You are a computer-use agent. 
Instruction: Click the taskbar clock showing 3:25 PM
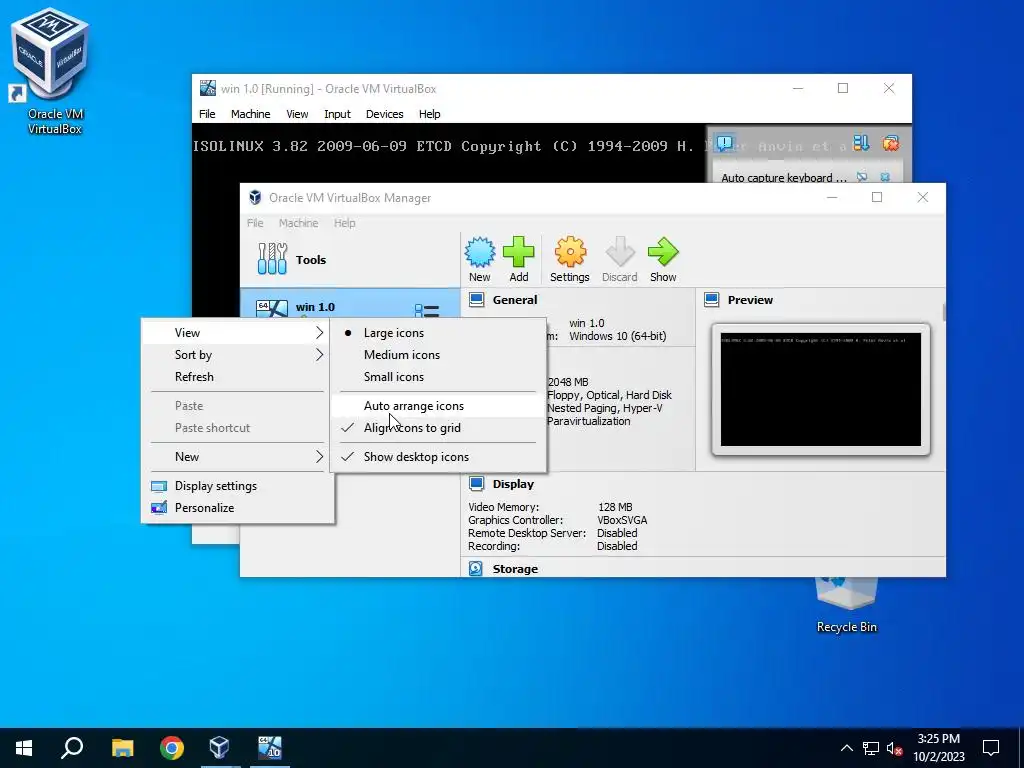tap(938, 748)
